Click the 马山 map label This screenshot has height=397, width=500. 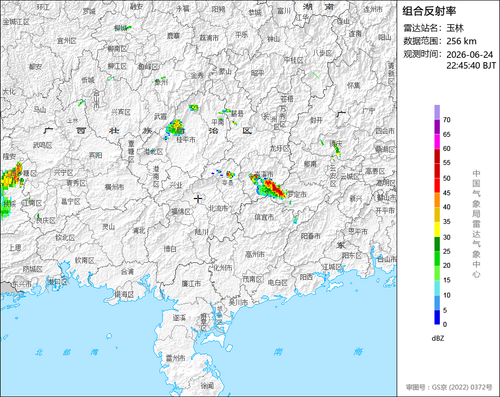(x=40, y=109)
